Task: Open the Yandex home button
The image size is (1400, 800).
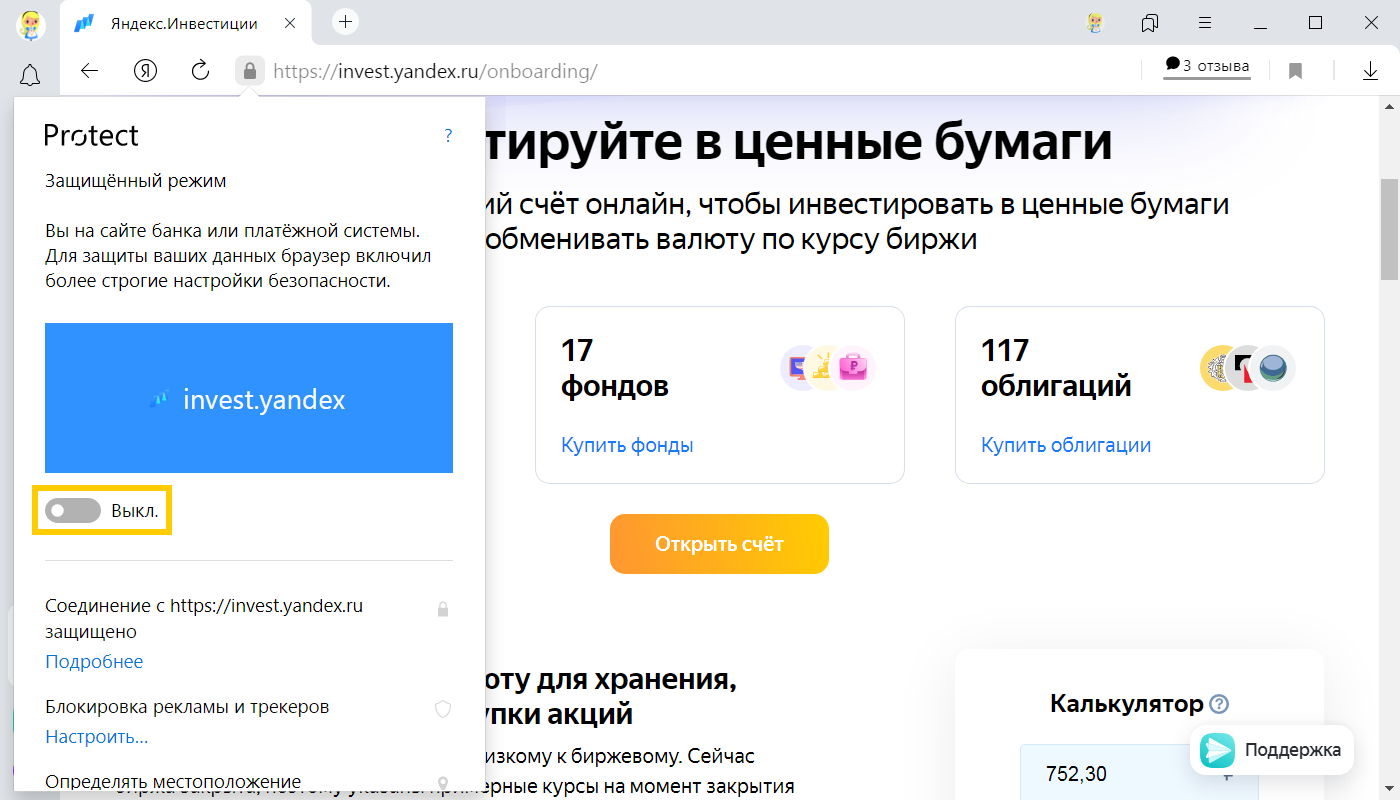Action: (145, 71)
